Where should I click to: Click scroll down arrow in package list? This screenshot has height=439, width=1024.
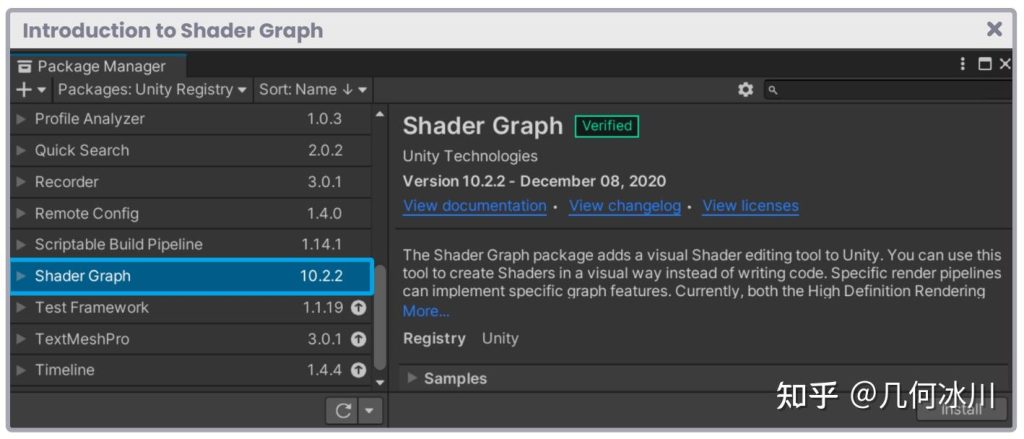pos(379,382)
